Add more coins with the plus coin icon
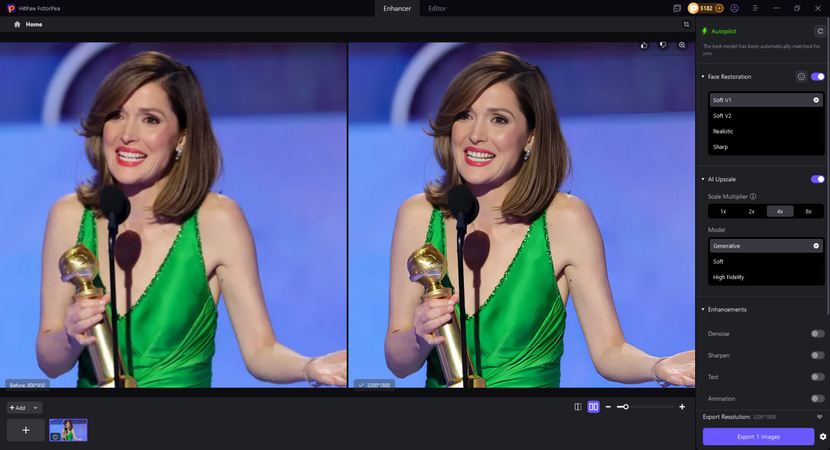 (719, 8)
